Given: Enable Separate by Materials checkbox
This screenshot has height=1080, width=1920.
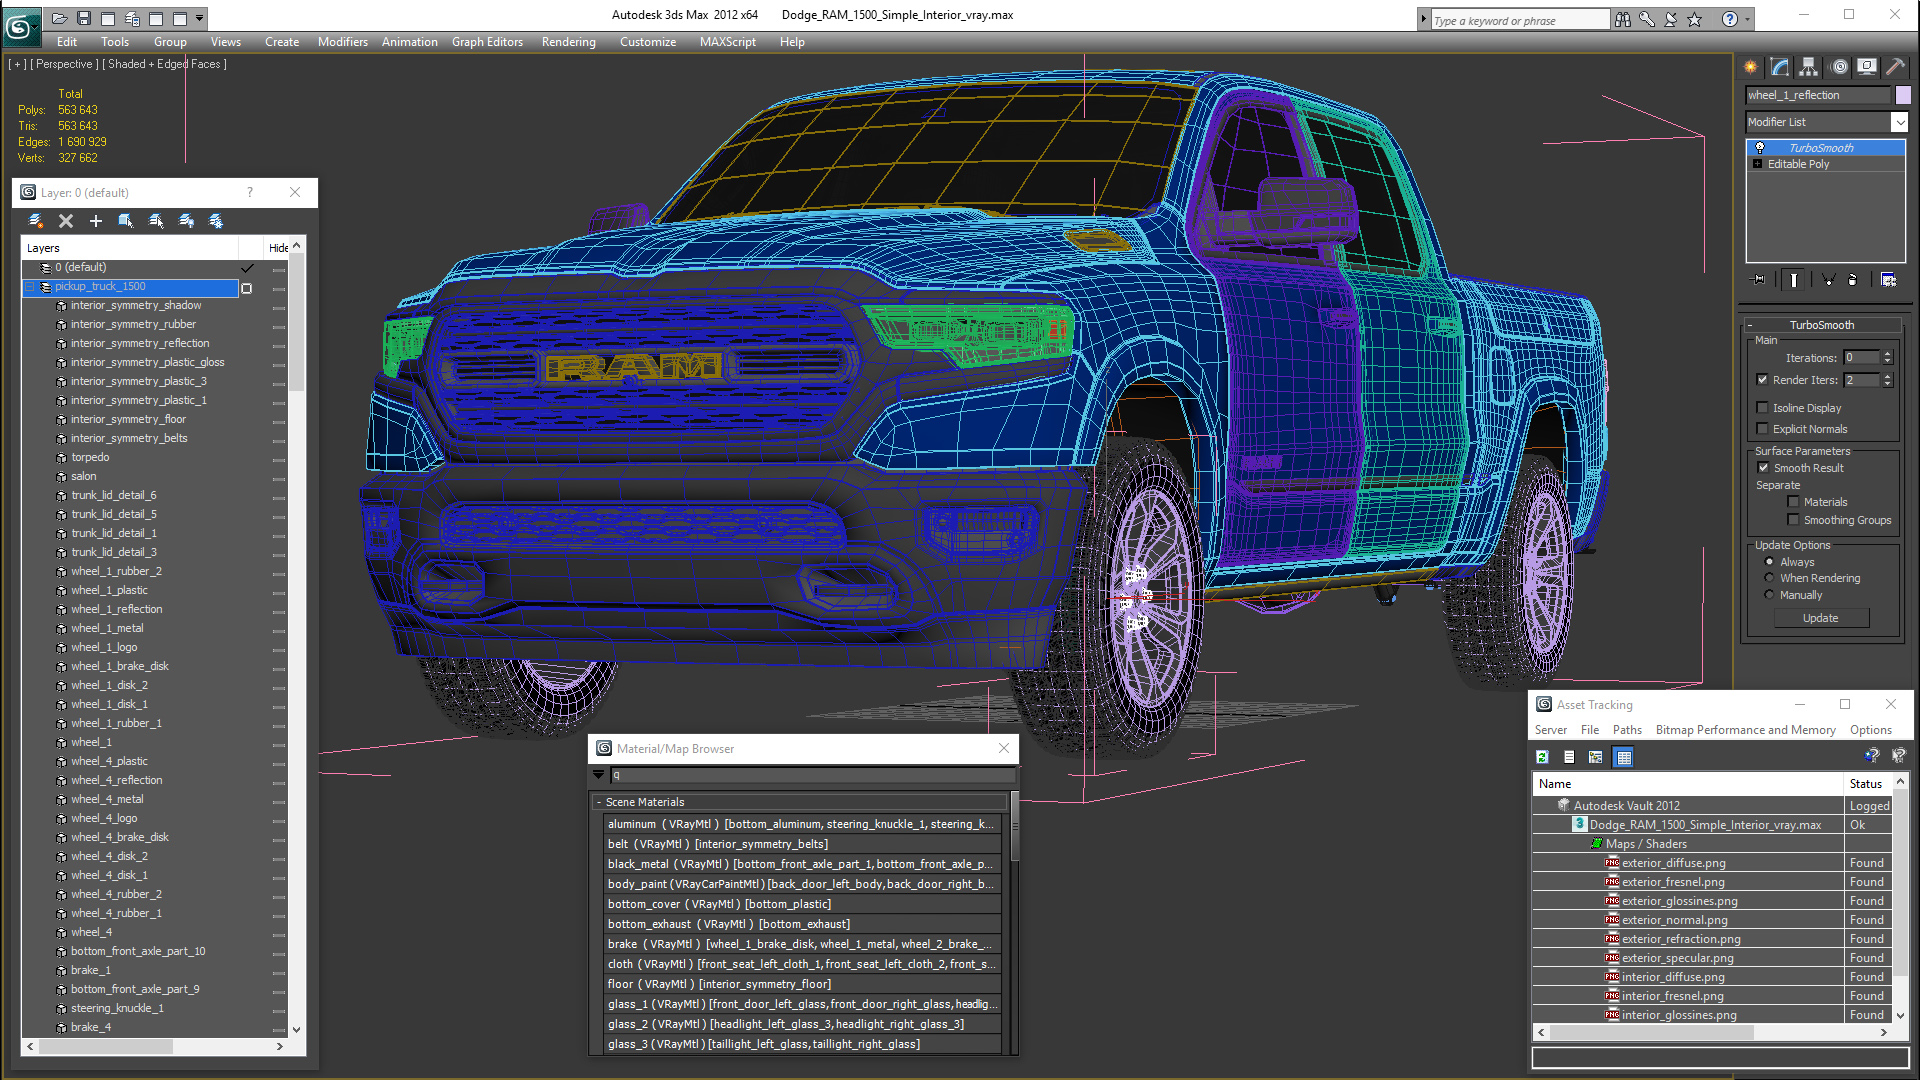Looking at the screenshot, I should [x=1794, y=502].
